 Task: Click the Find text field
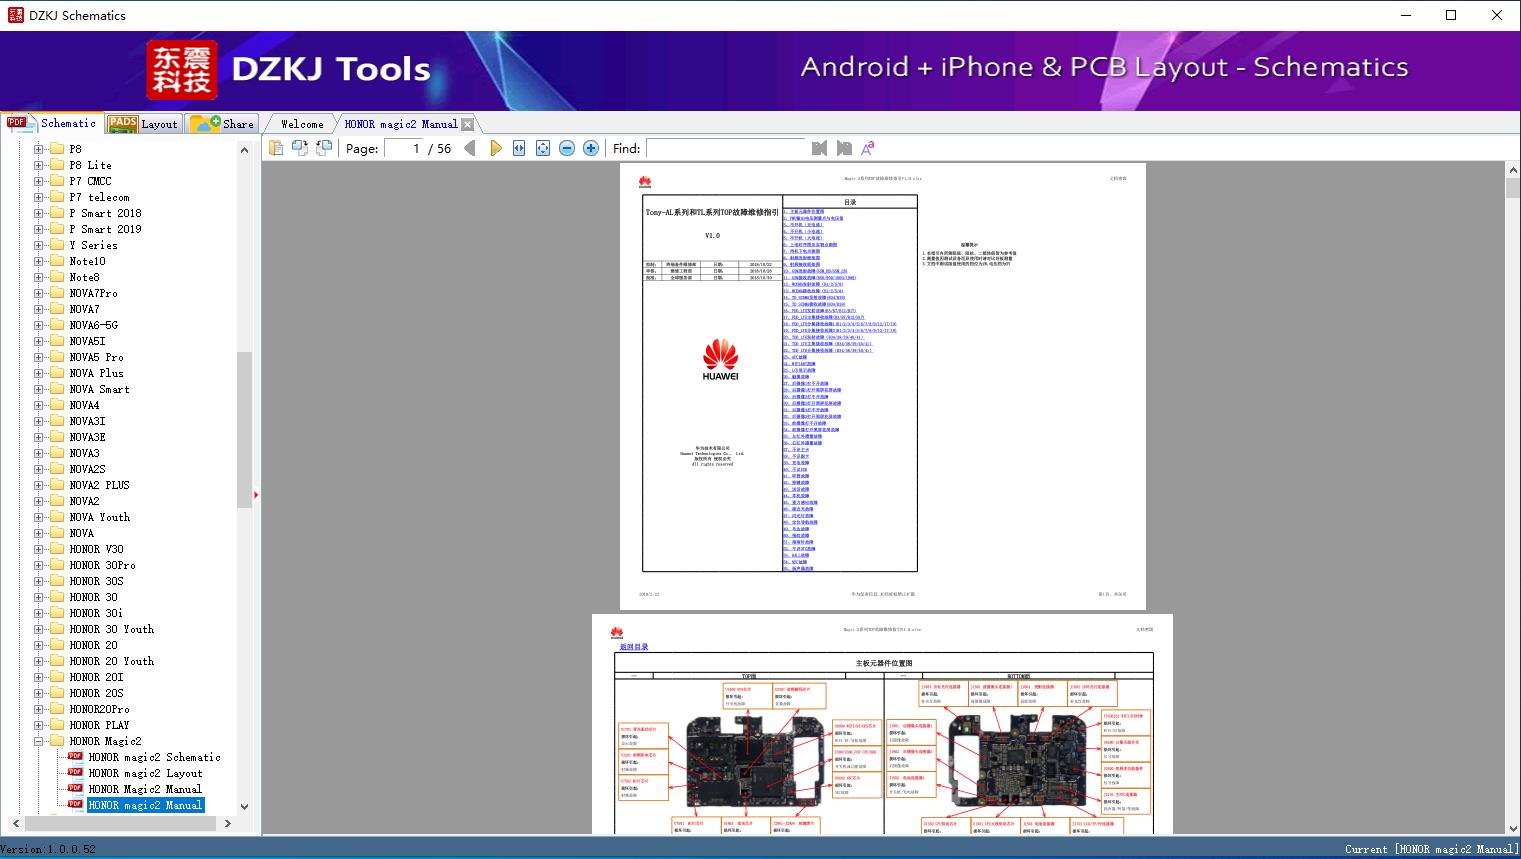point(725,148)
